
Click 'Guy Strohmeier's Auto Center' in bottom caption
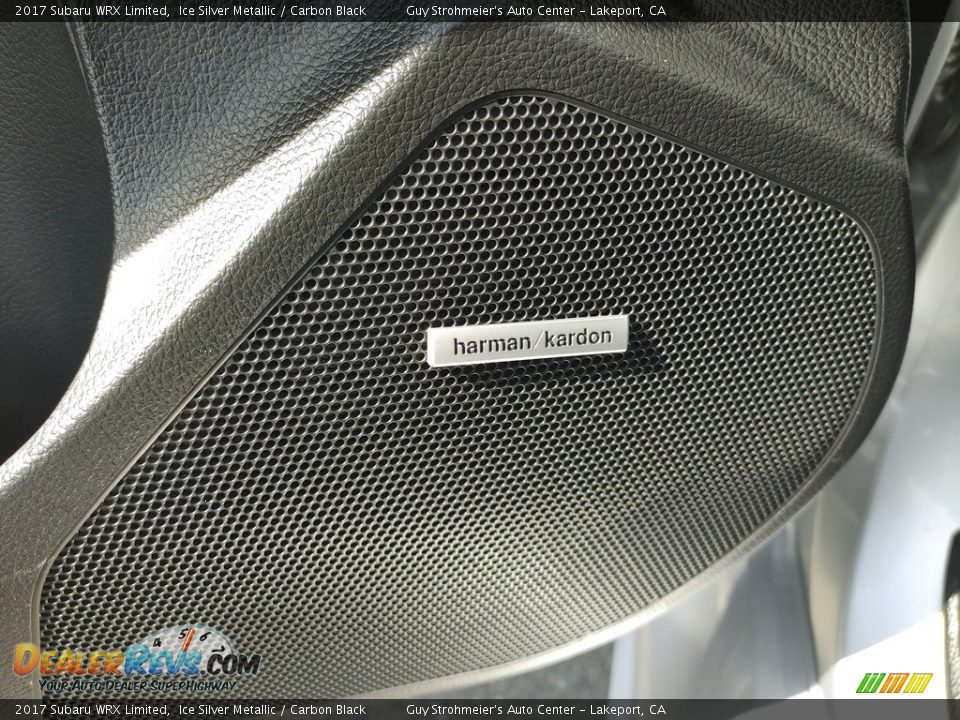pyautogui.click(x=490, y=710)
